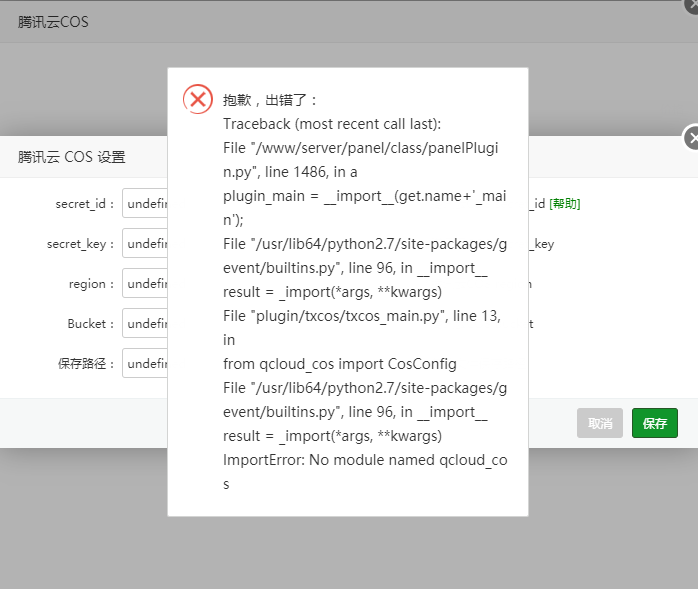Click the region label
Screen dimensions: 698x589
point(91,284)
